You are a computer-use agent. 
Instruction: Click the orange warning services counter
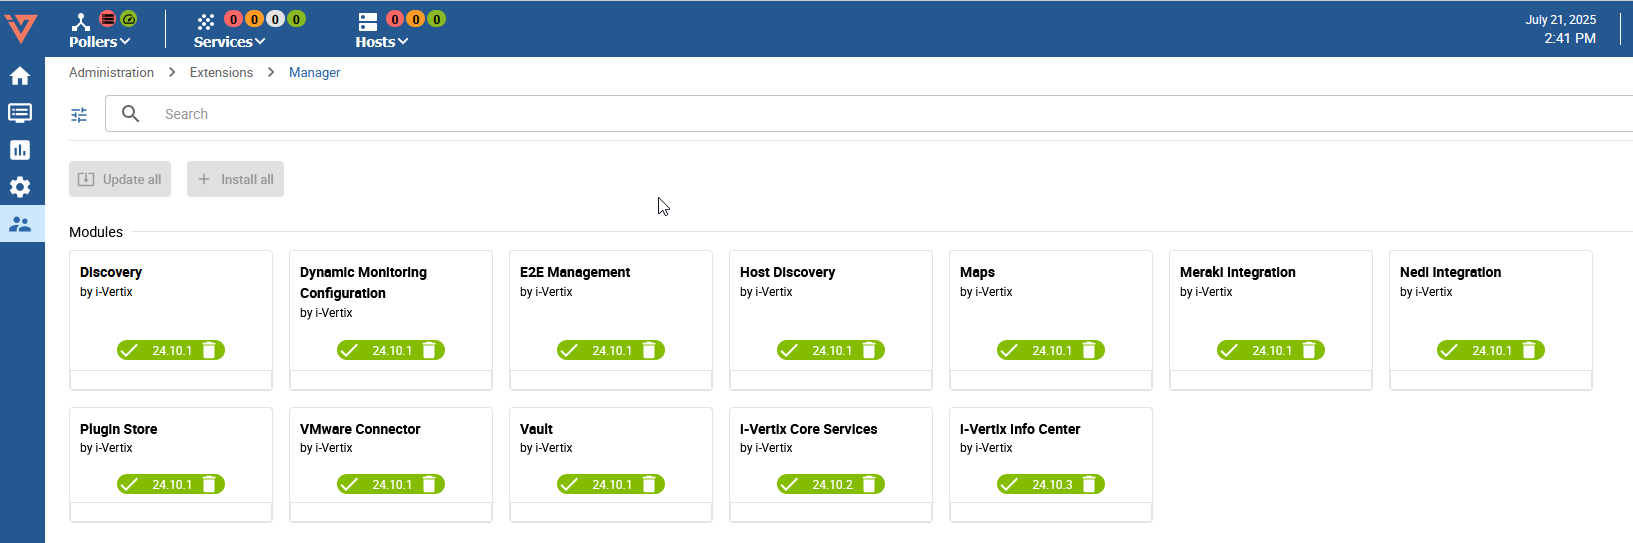click(x=254, y=19)
